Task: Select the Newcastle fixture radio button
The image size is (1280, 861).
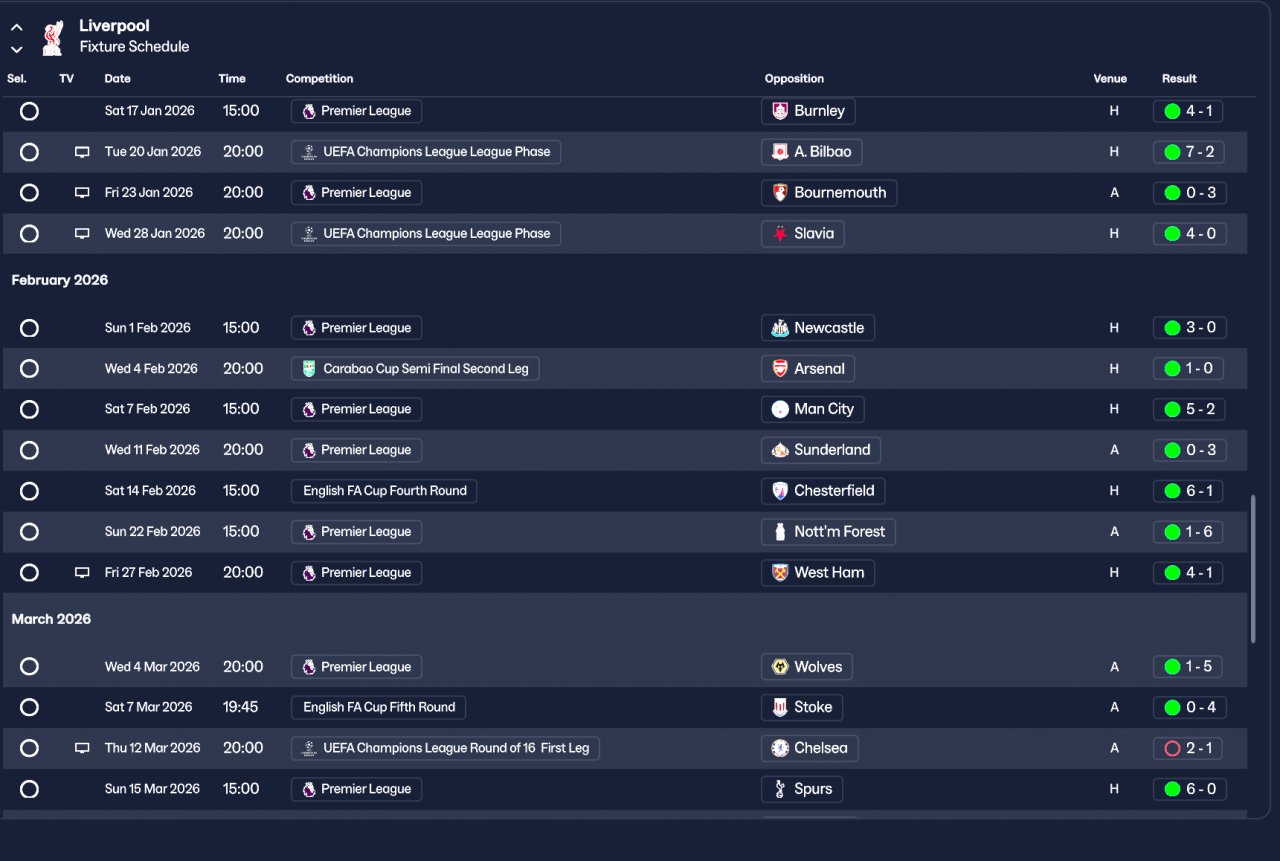Action: 29,328
